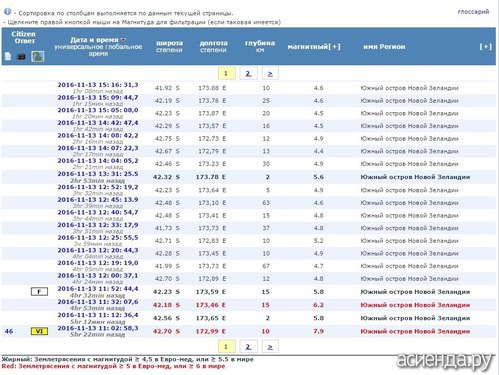Open earthquake 2016-11-13 11:32:07,6
The height and width of the screenshot is (375, 499).
click(x=98, y=302)
